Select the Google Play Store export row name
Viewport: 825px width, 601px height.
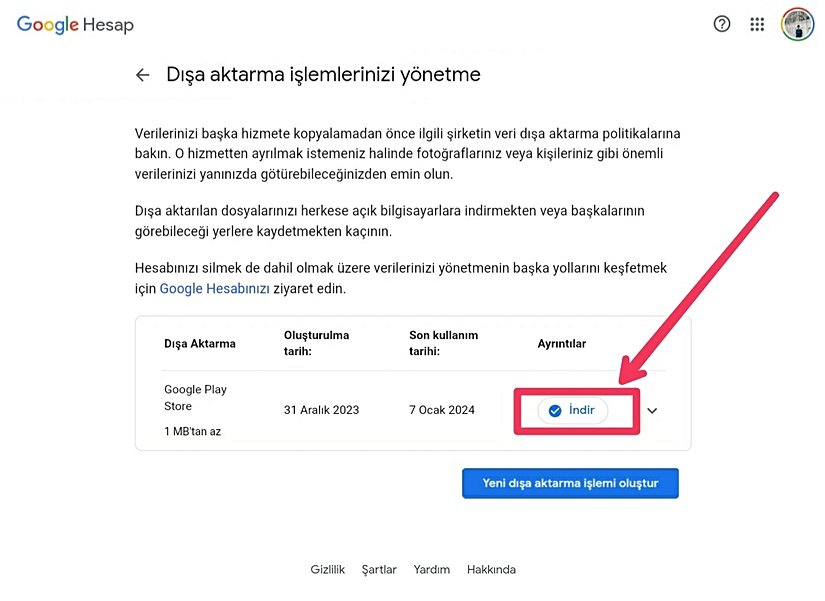195,398
